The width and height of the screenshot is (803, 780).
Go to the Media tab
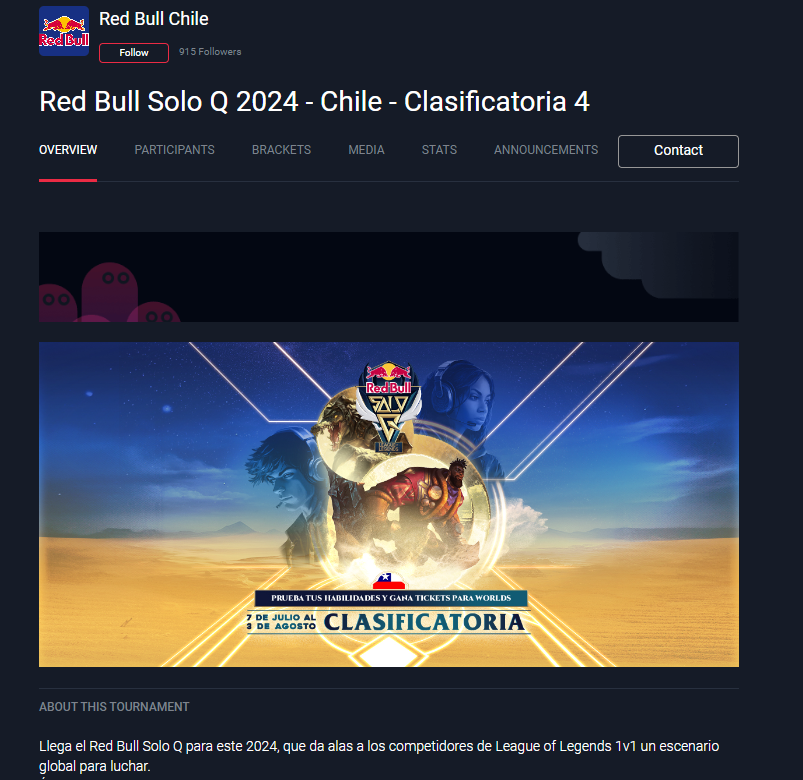click(366, 150)
